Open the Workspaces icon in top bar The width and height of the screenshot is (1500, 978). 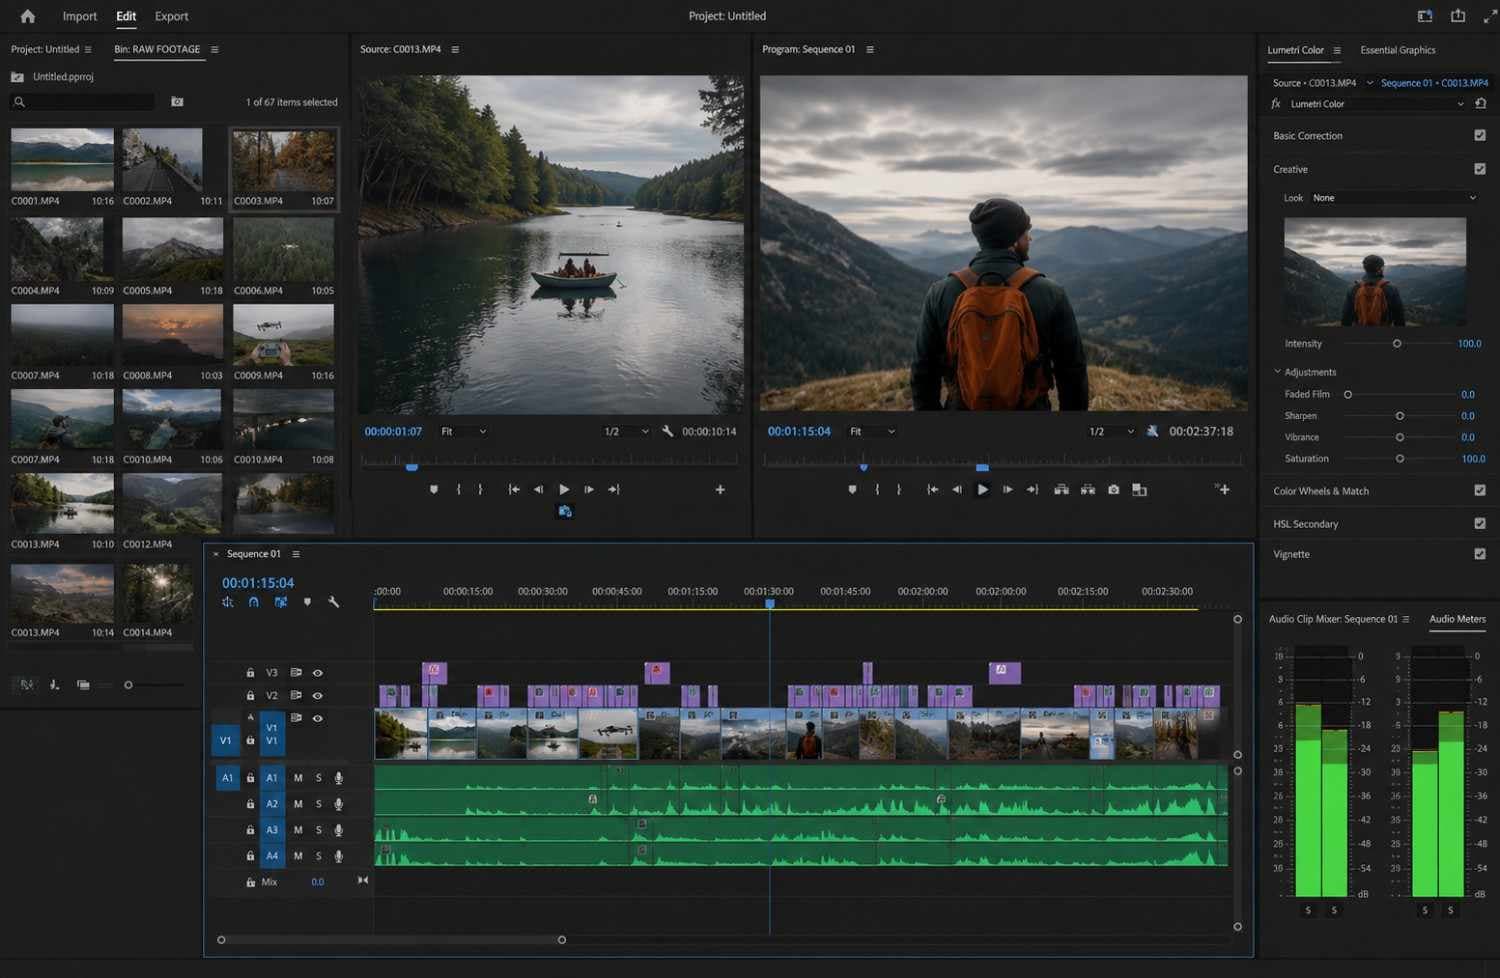coord(1424,16)
